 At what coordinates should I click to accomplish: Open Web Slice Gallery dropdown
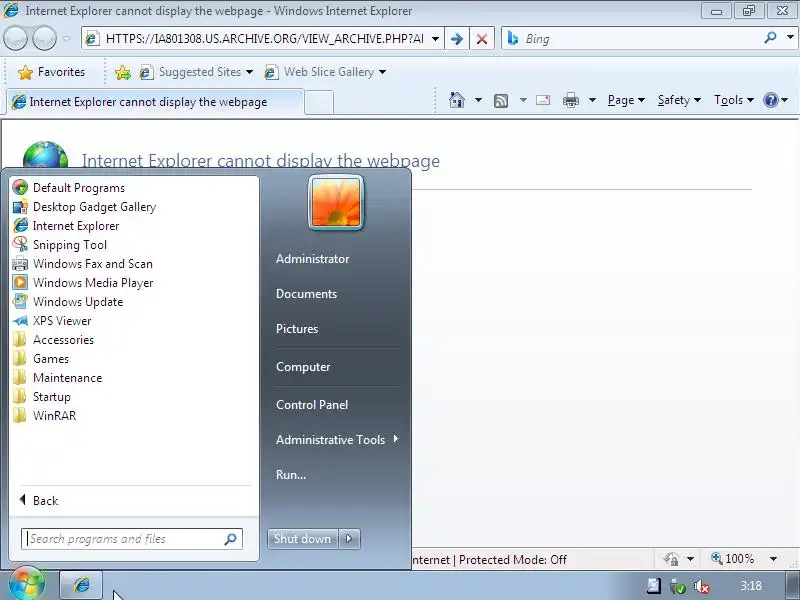pos(325,72)
